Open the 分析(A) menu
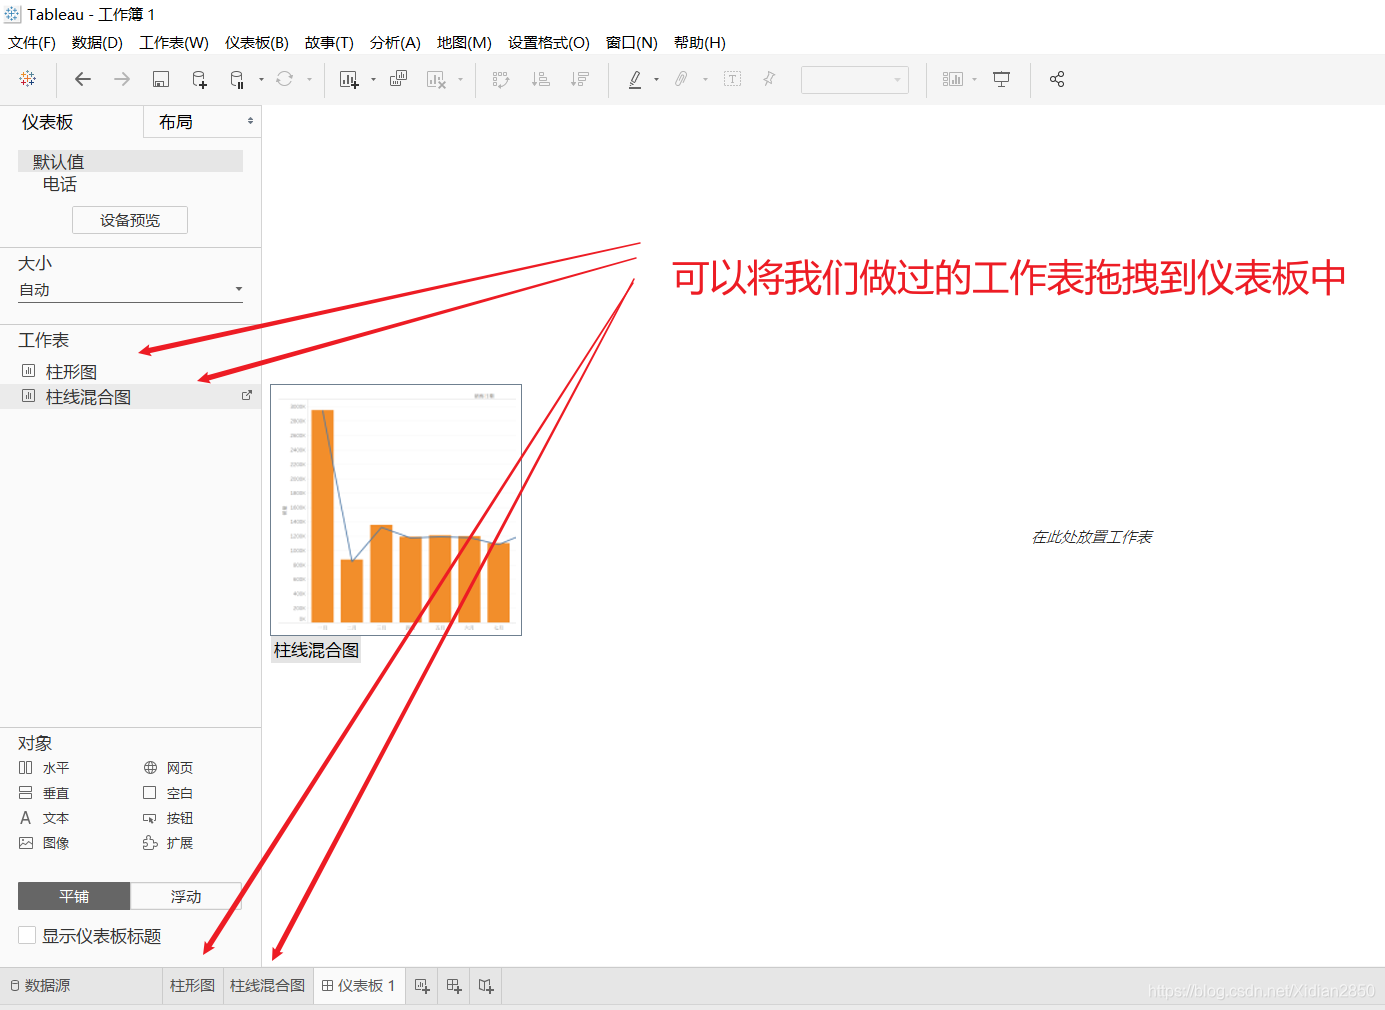Viewport: 1385px width, 1010px height. [x=395, y=43]
